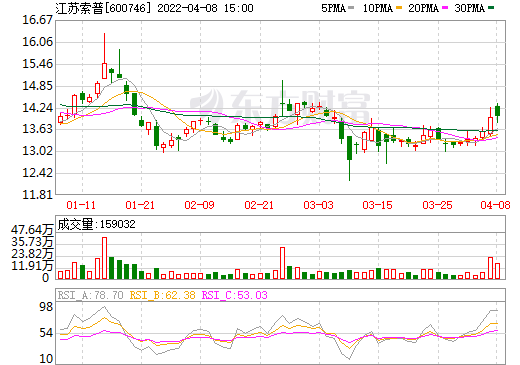Click the orange 10PMA legend color marker
The height and width of the screenshot is (365, 520).
pos(399,8)
